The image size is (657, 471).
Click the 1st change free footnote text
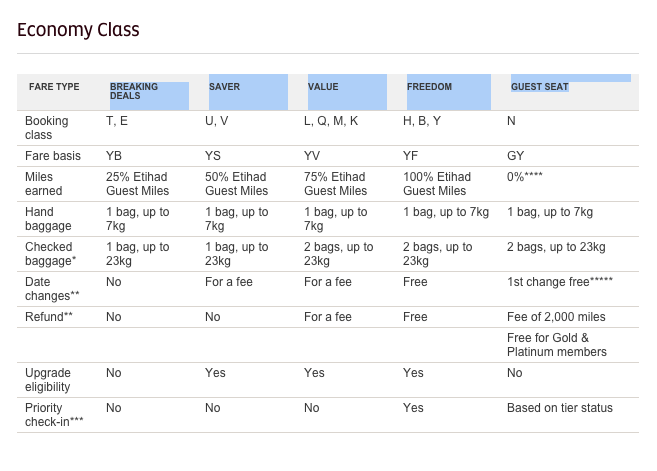[559, 282]
